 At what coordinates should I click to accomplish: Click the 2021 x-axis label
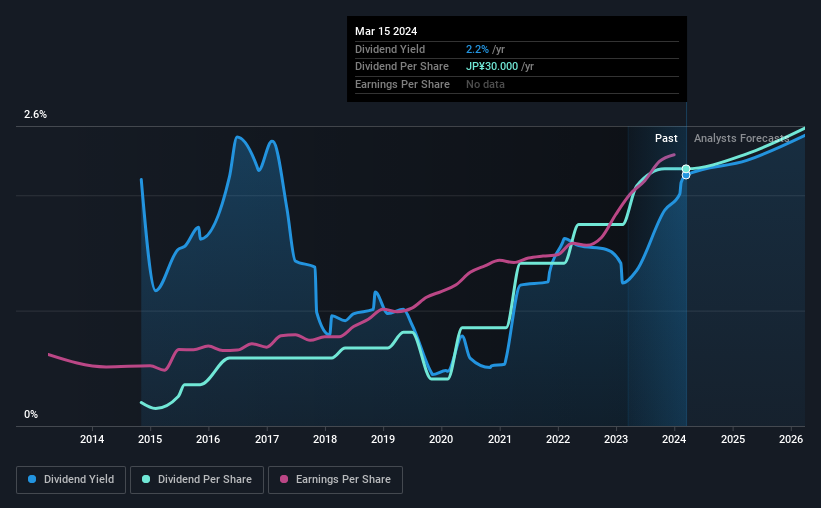click(x=500, y=439)
